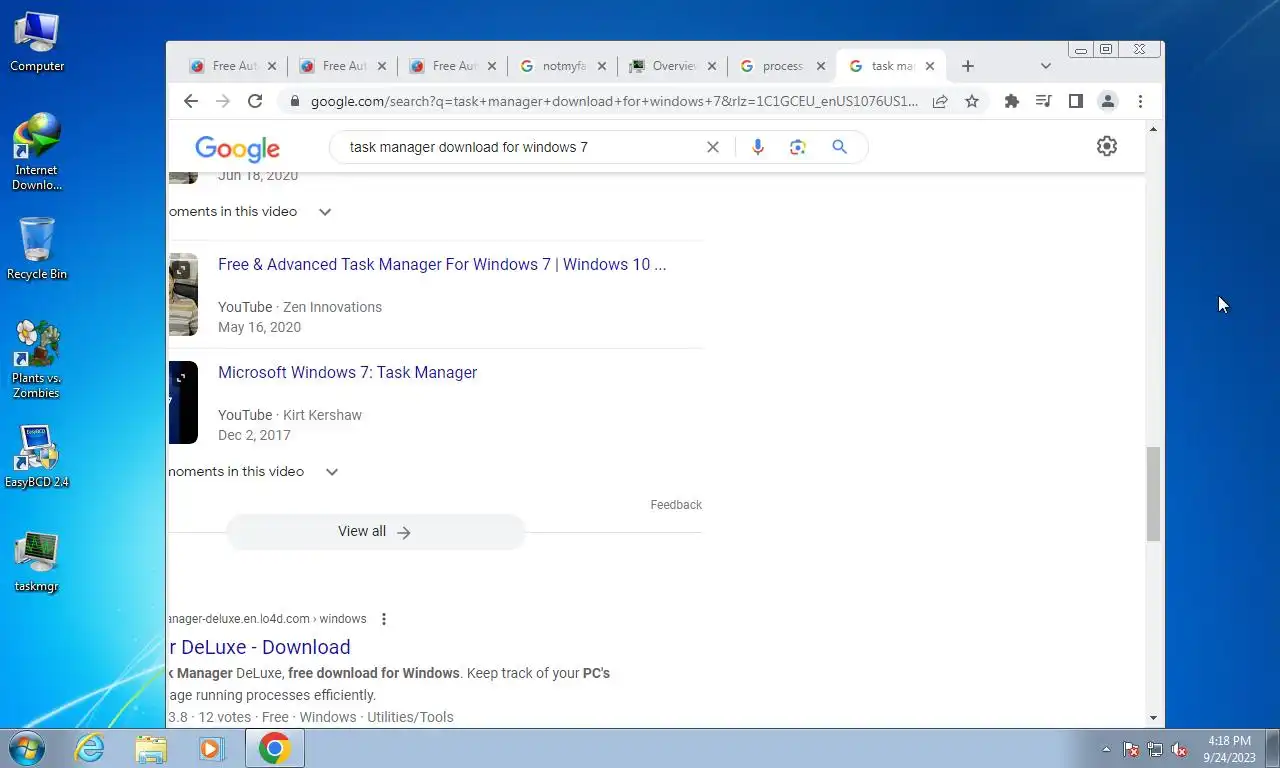Open Microsoft Windows 7: Task Manager video
Viewport: 1280px width, 768px height.
click(347, 373)
